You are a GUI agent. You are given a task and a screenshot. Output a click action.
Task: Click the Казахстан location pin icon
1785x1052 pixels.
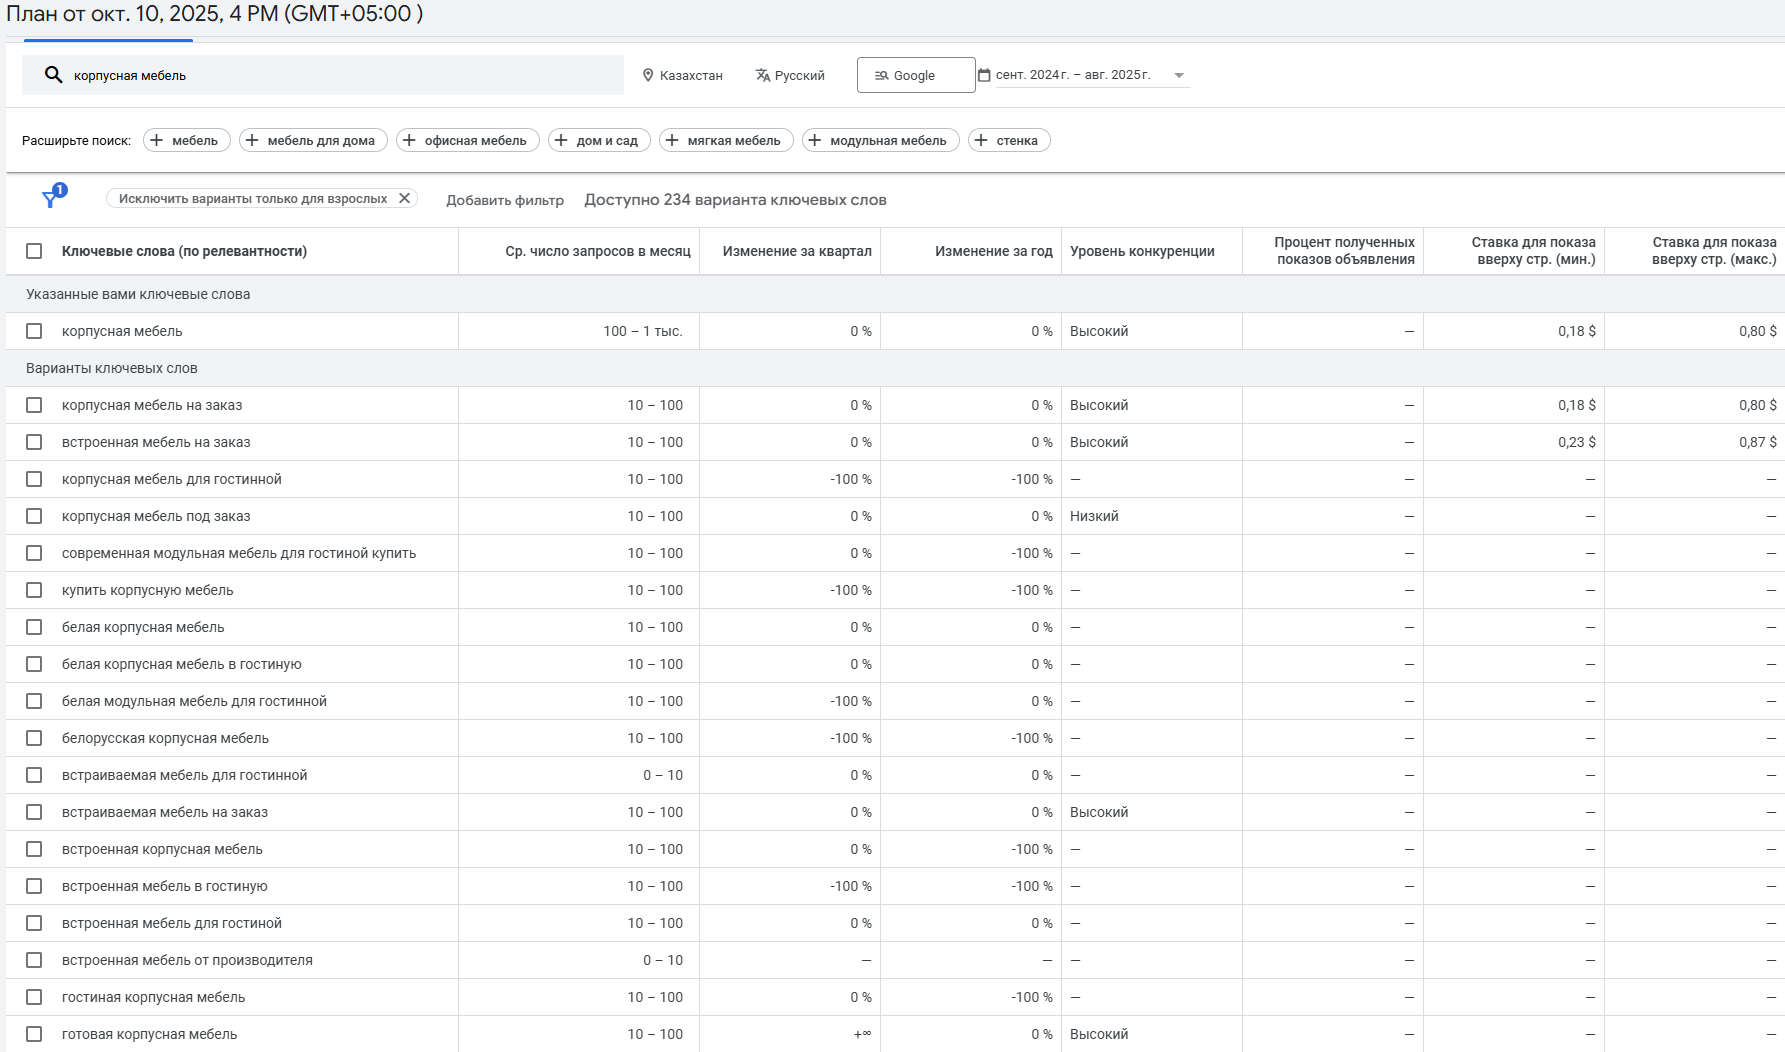648,75
